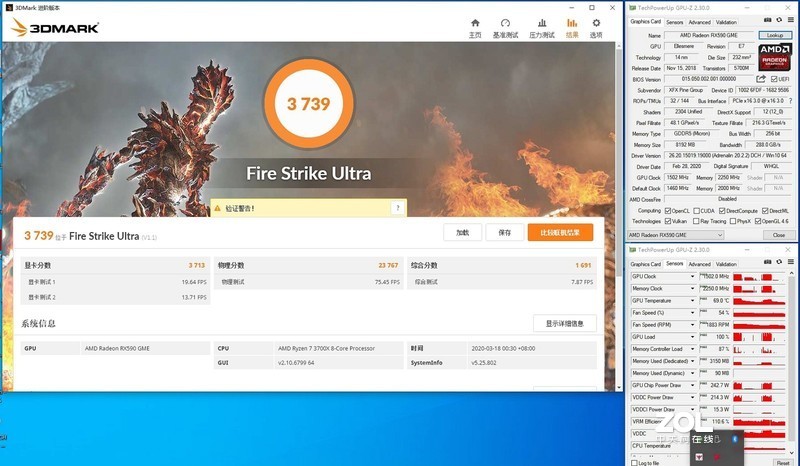This screenshot has width=800, height=466.
Task: Click the Lookup button in GPU-Z
Action: click(x=774, y=35)
